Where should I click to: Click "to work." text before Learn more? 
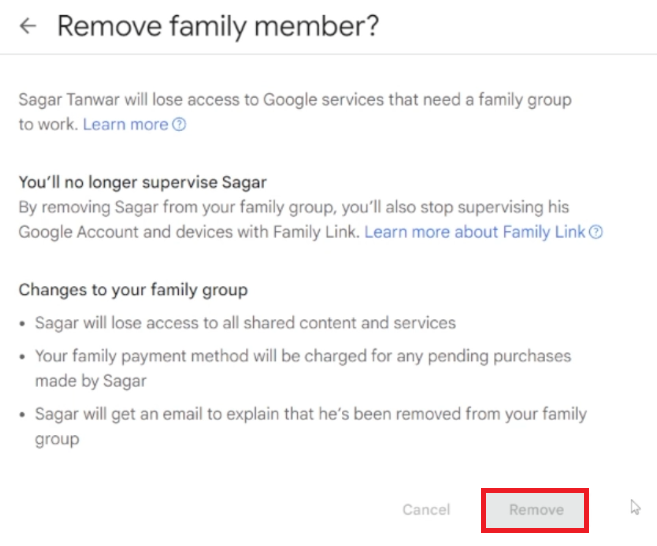click(48, 124)
